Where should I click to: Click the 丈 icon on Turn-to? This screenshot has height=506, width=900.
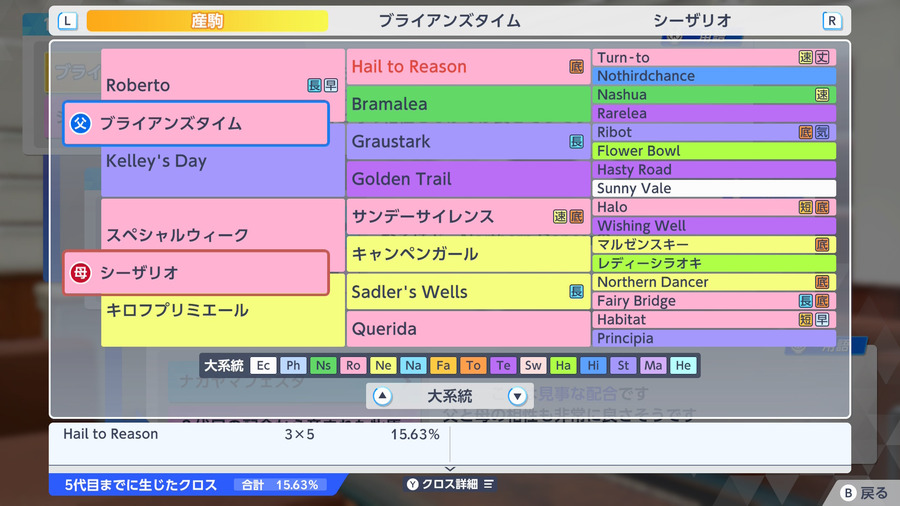point(822,57)
